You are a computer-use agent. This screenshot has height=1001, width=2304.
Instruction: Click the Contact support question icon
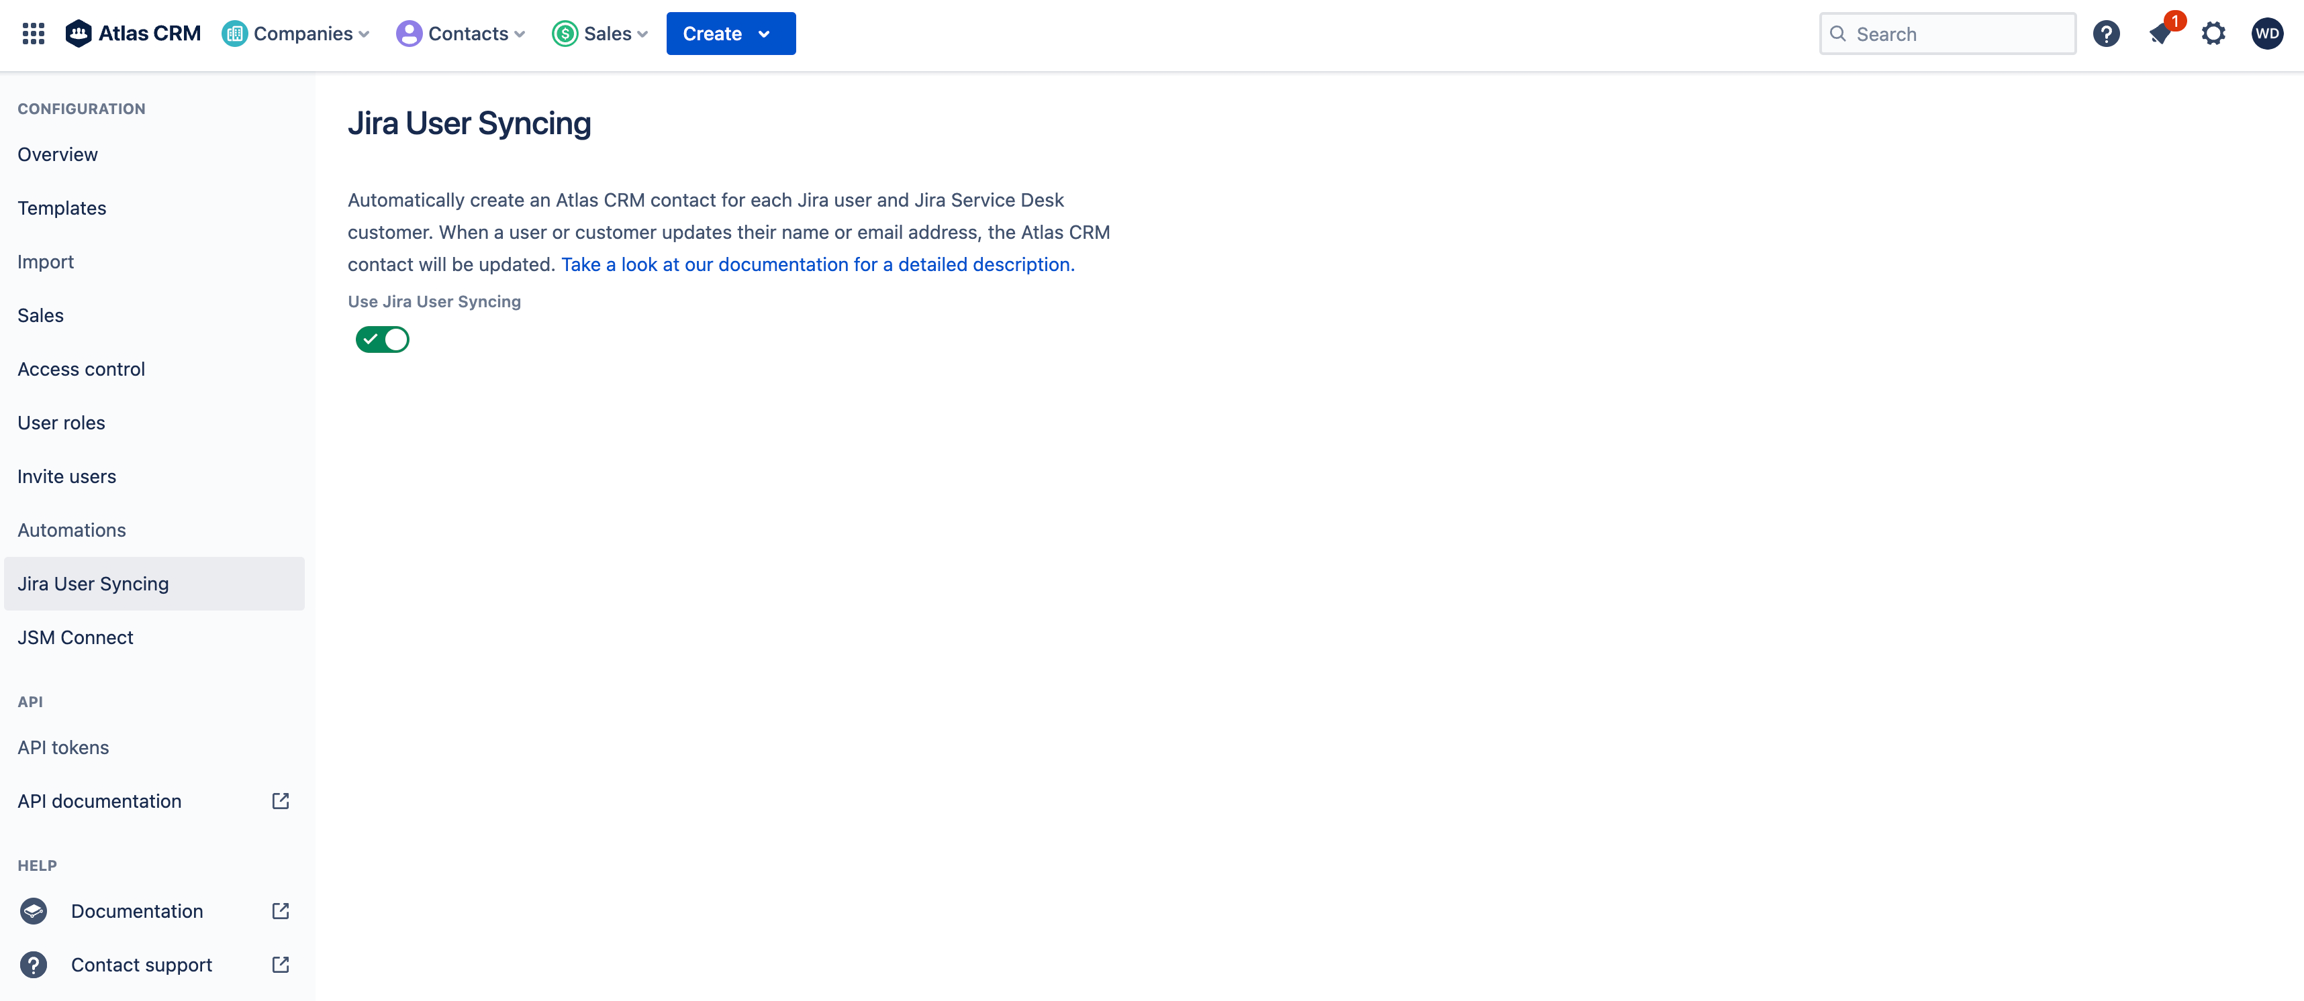pyautogui.click(x=33, y=965)
